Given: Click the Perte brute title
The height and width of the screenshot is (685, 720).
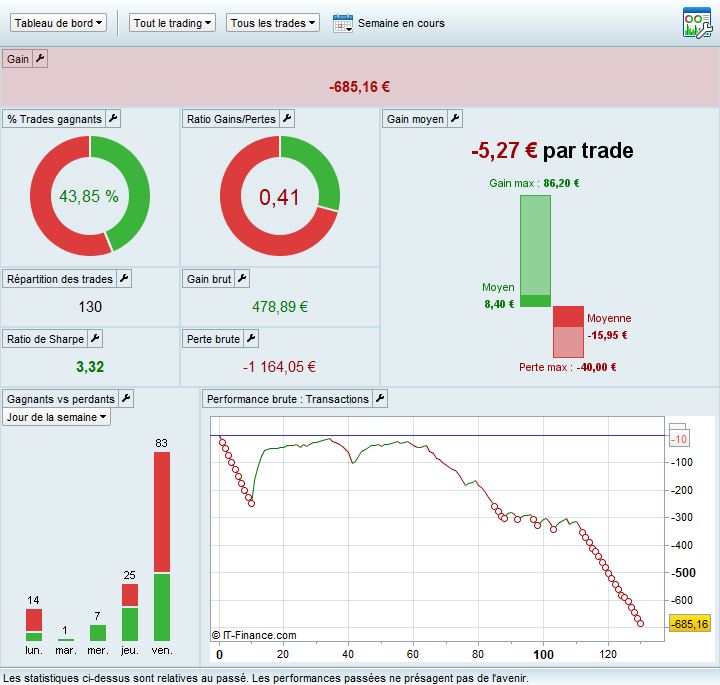Looking at the screenshot, I should coord(213,339).
